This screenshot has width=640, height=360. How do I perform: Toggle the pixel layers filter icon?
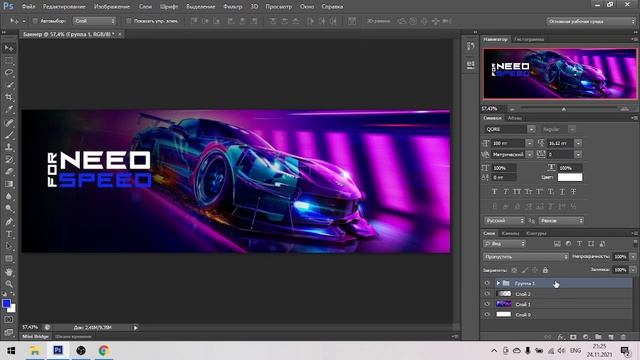coord(557,244)
